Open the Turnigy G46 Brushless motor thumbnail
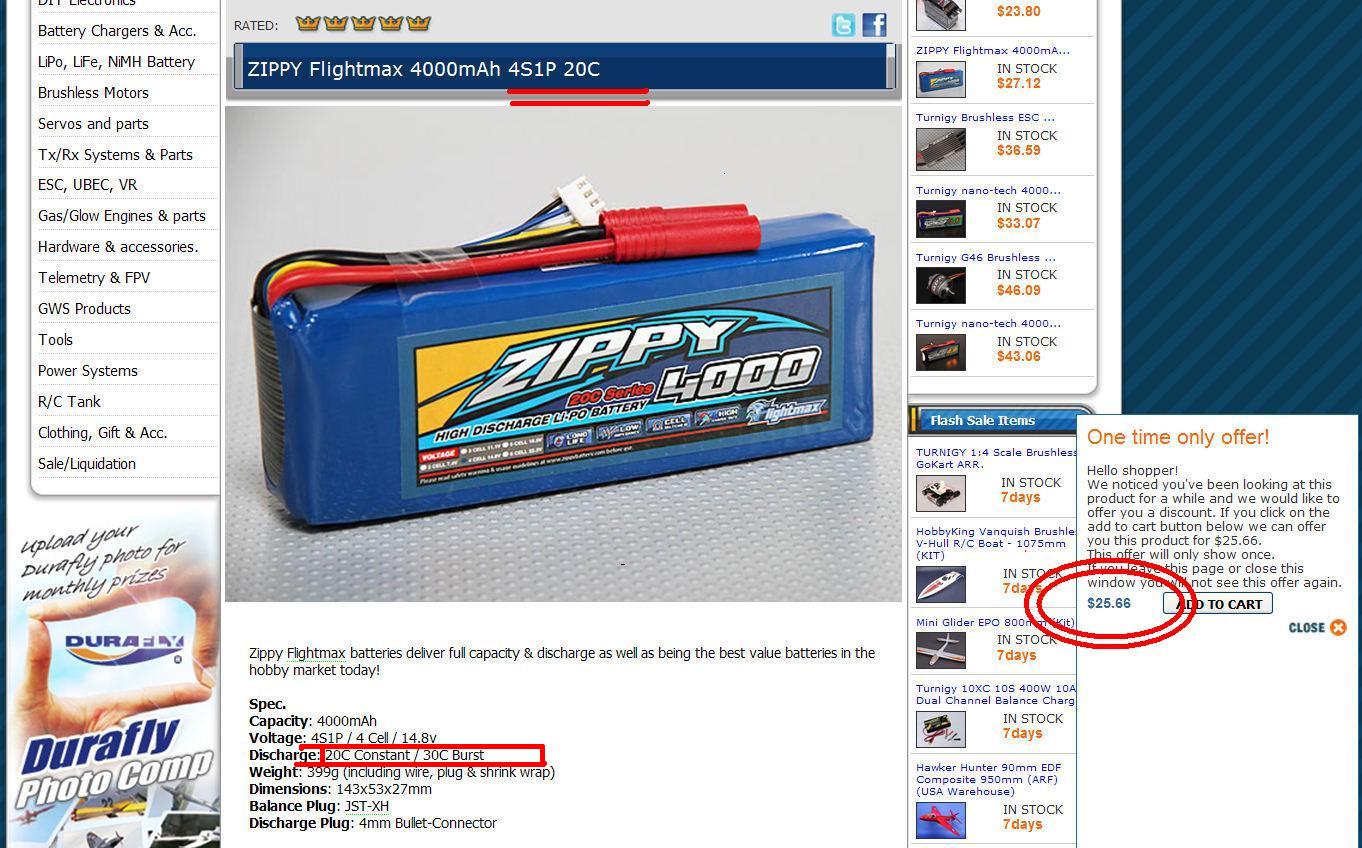 [x=940, y=285]
